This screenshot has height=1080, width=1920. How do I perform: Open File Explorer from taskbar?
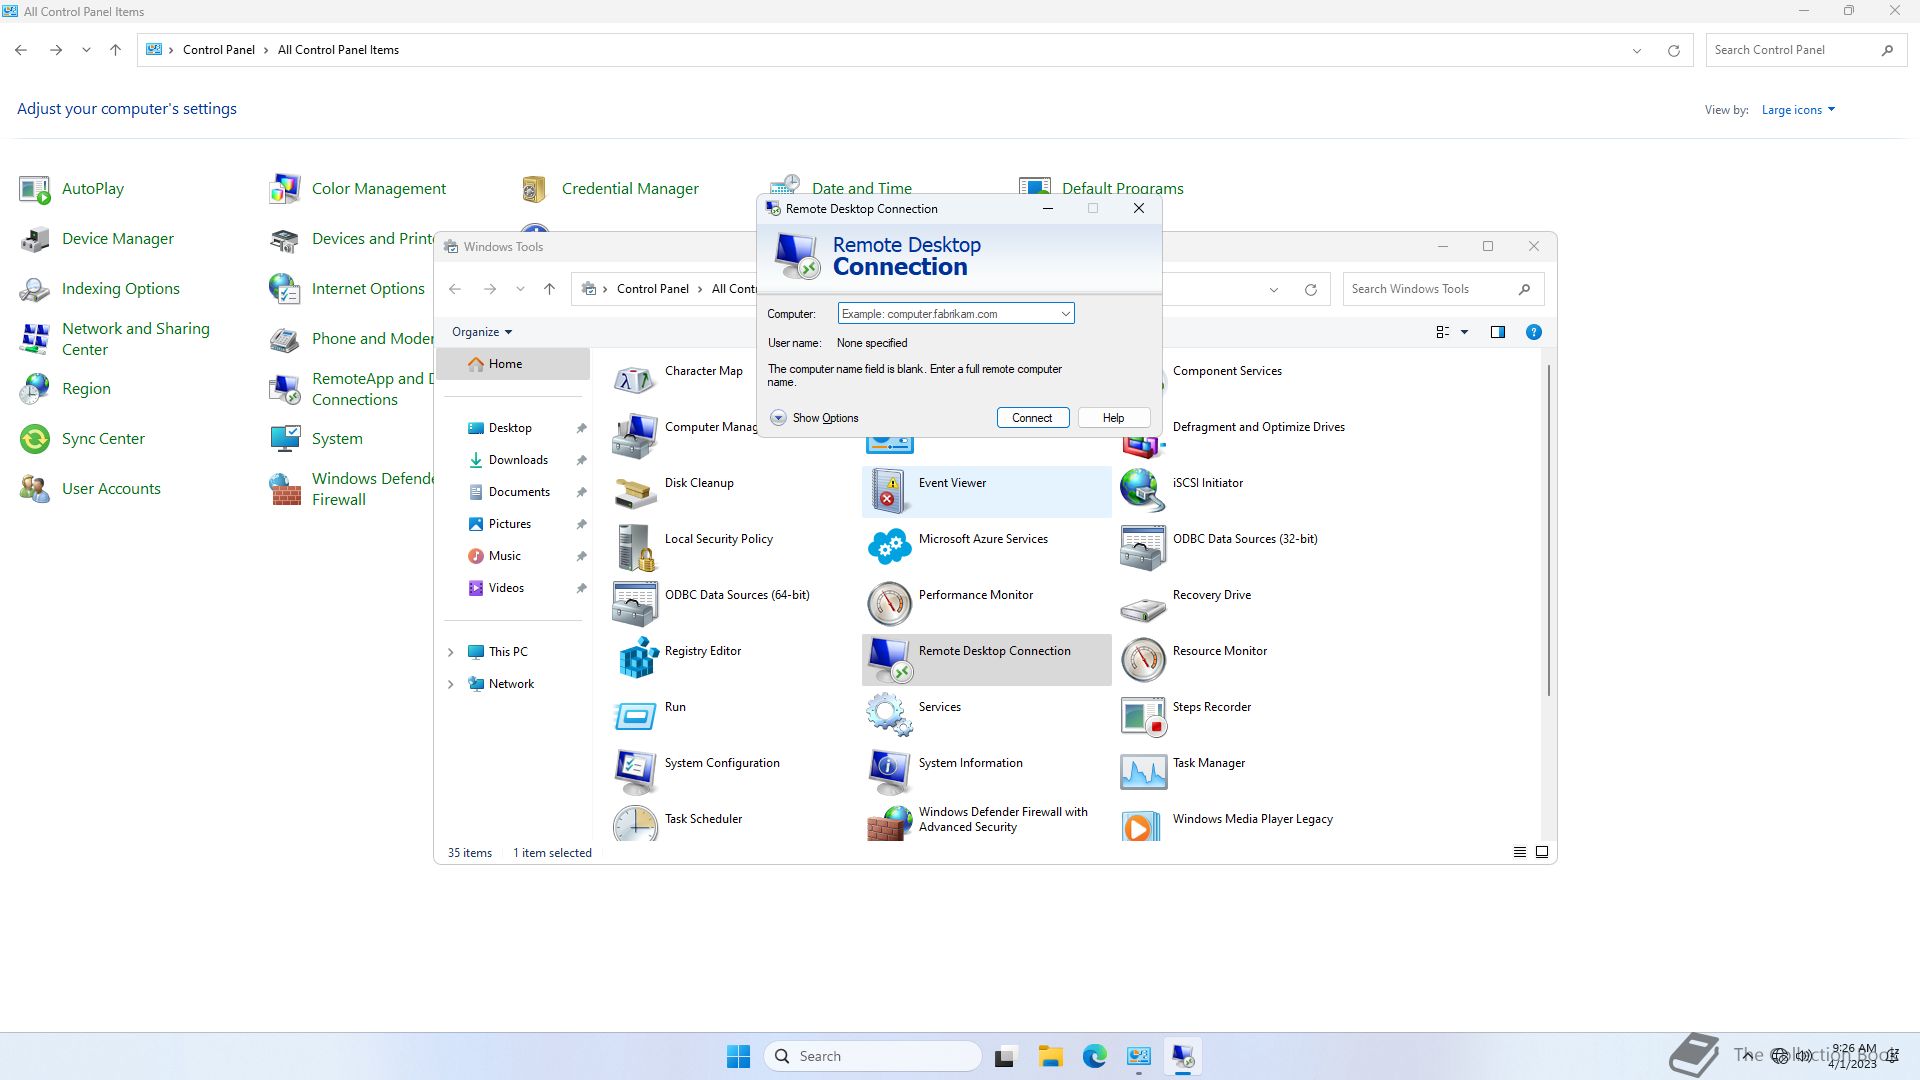click(x=1050, y=1056)
